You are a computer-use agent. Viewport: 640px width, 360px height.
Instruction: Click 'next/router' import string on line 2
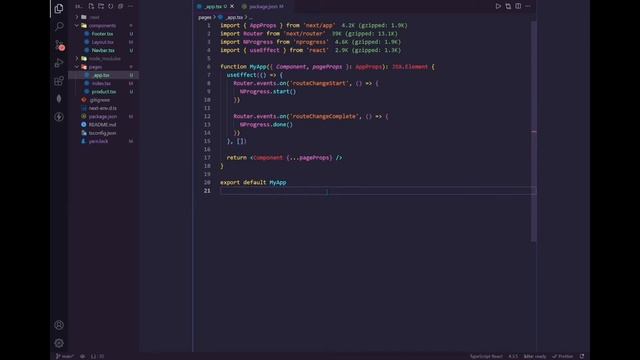[x=305, y=34]
